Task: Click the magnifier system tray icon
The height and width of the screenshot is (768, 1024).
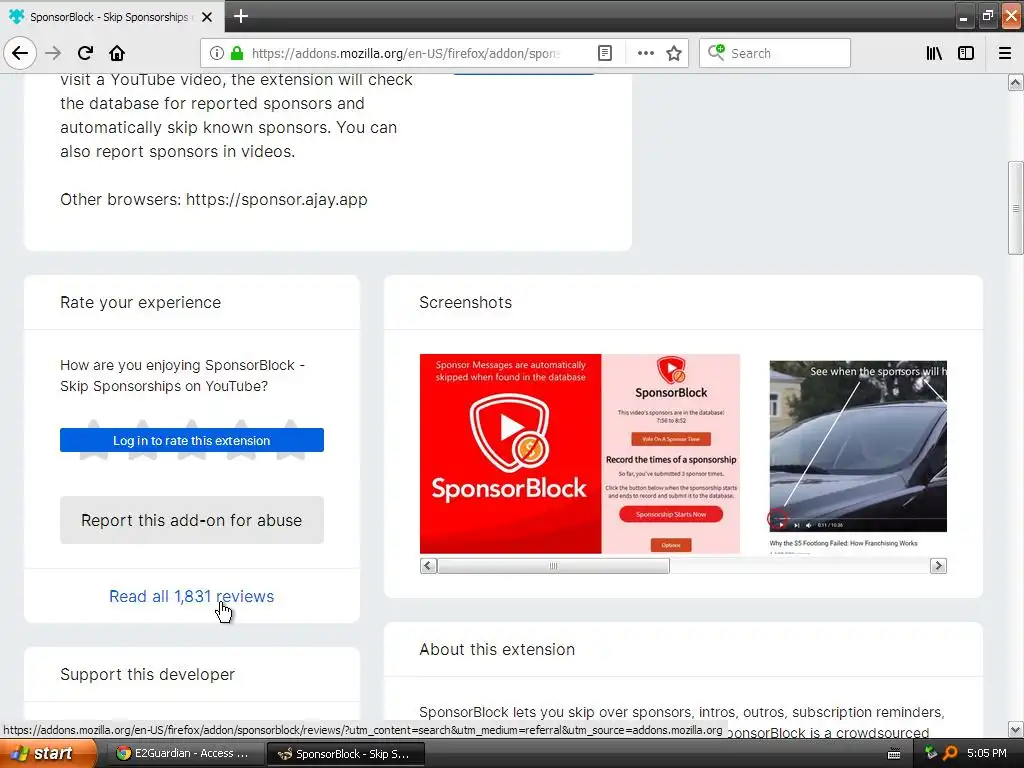Action: tap(951, 754)
